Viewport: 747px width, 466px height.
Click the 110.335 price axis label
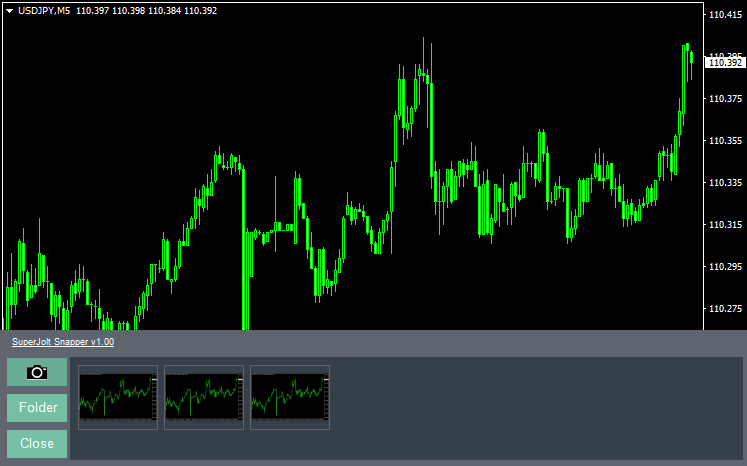(724, 183)
